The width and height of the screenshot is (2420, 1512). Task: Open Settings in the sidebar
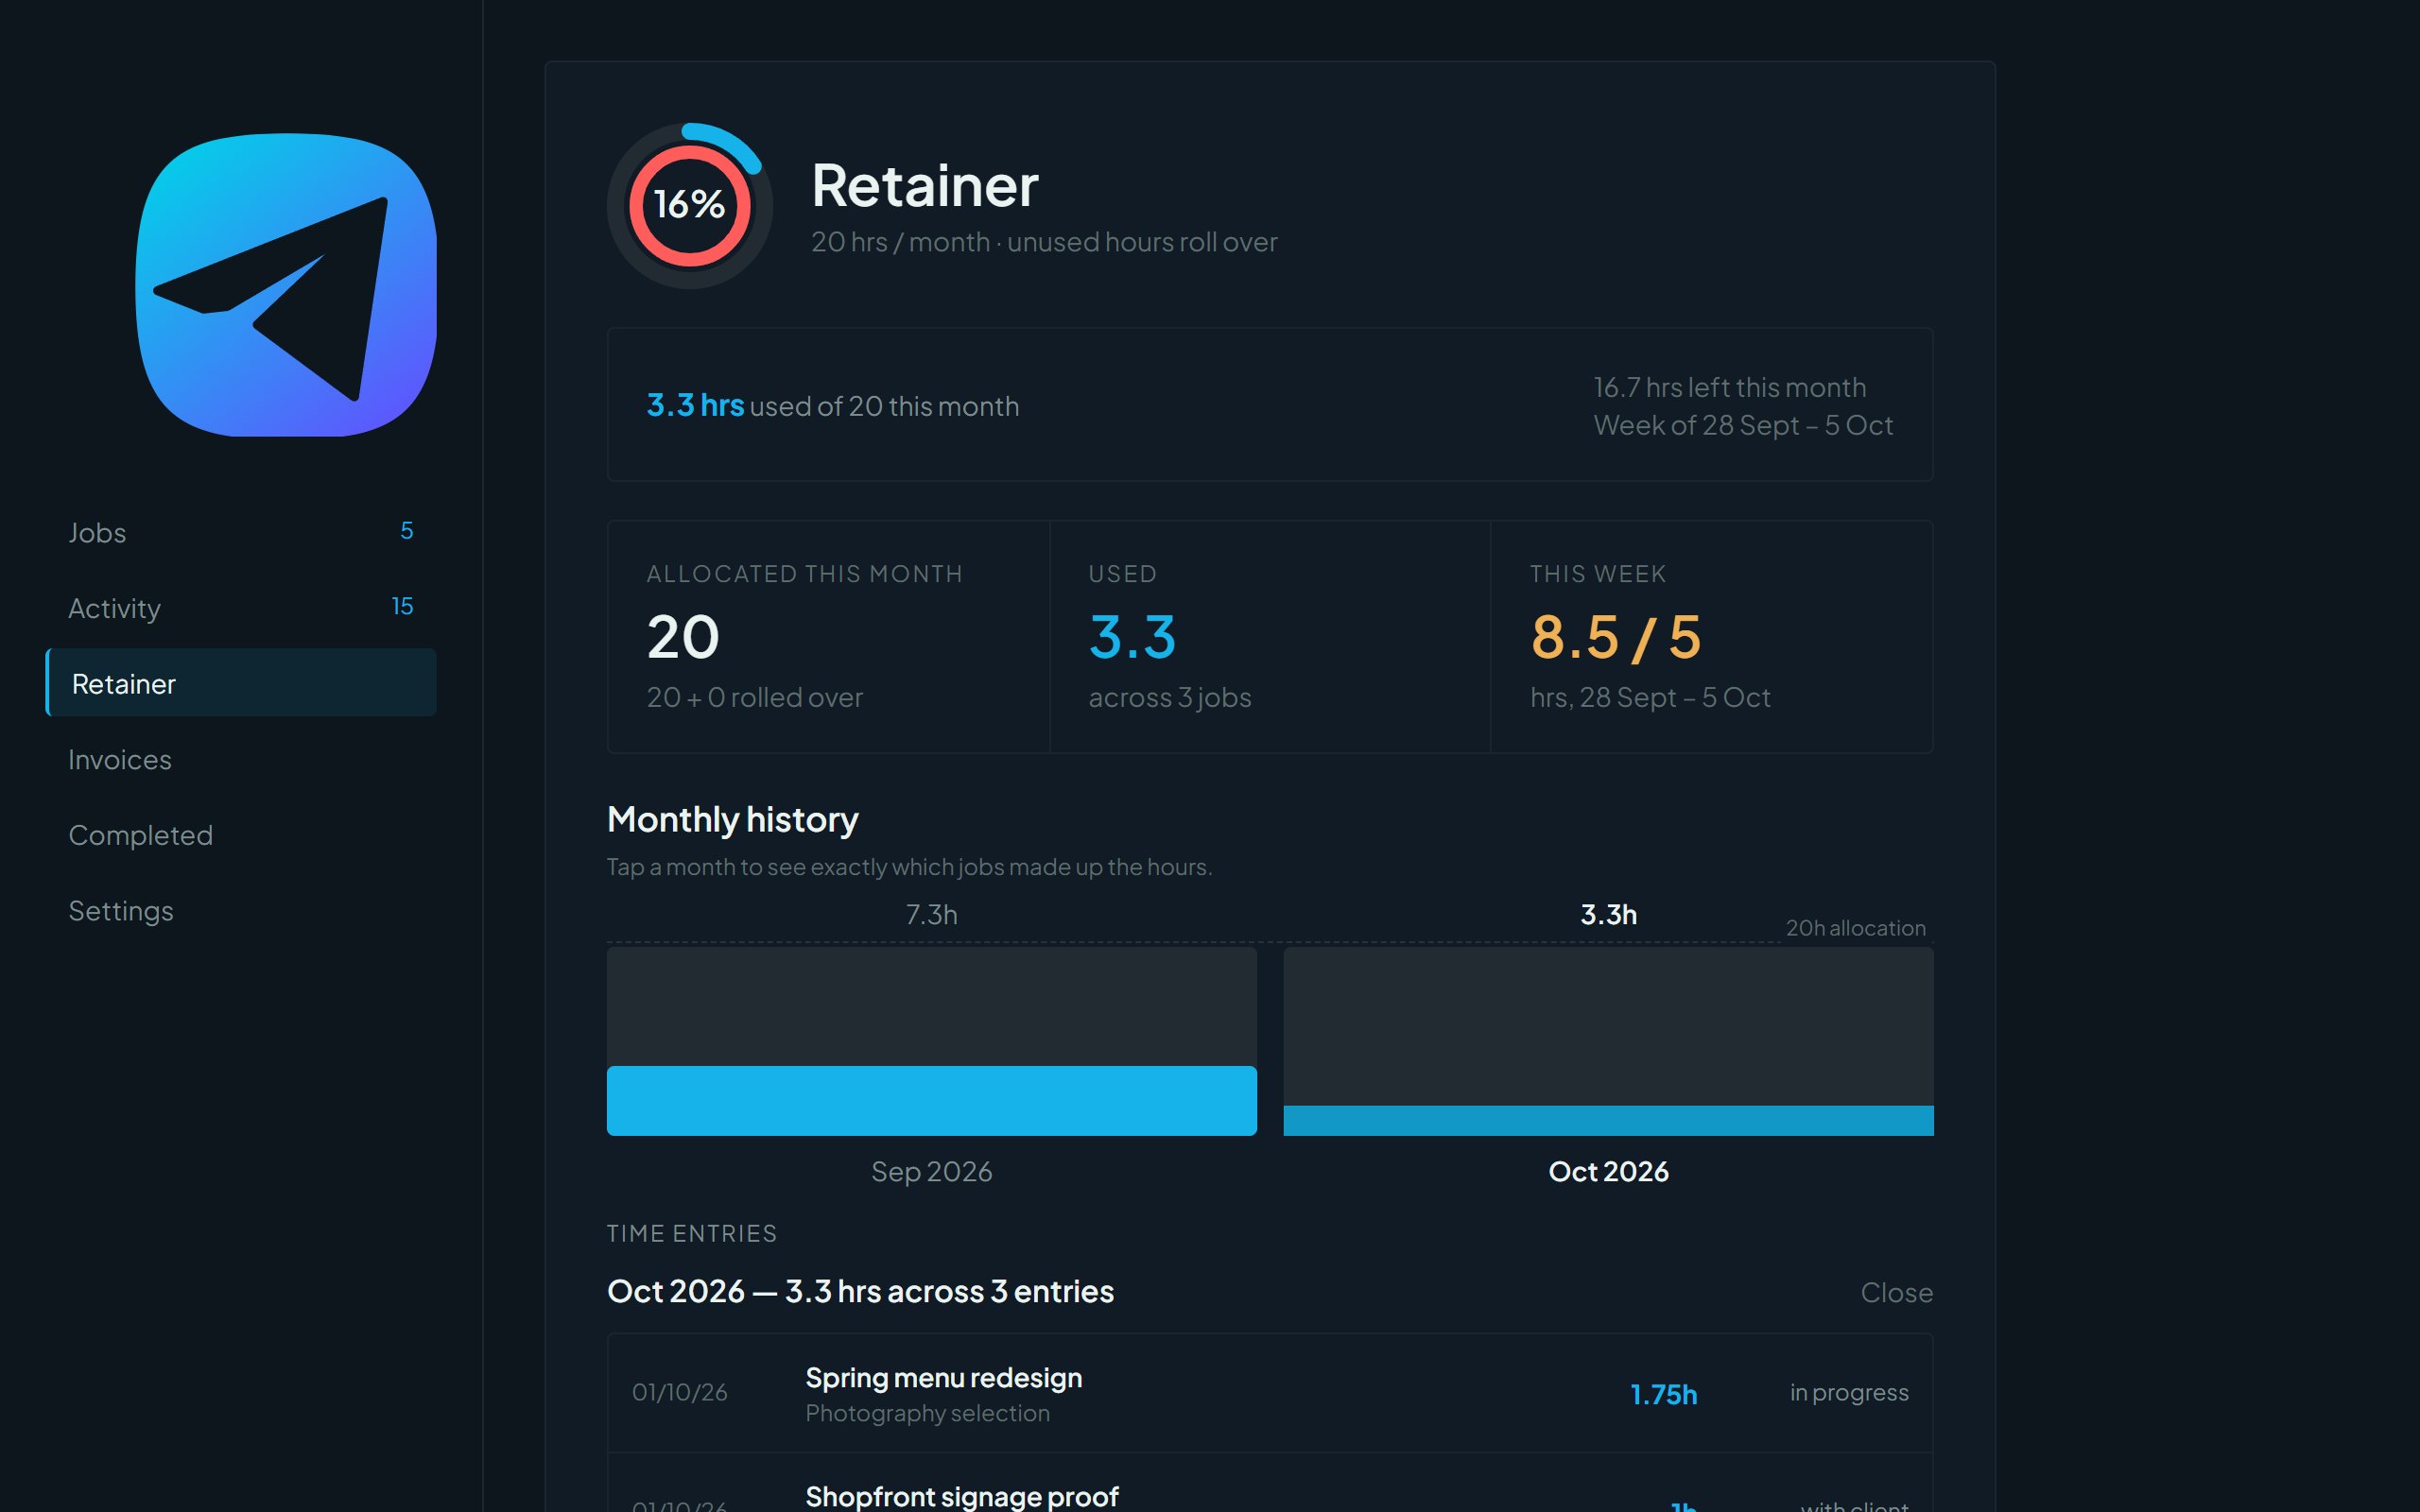click(x=241, y=910)
